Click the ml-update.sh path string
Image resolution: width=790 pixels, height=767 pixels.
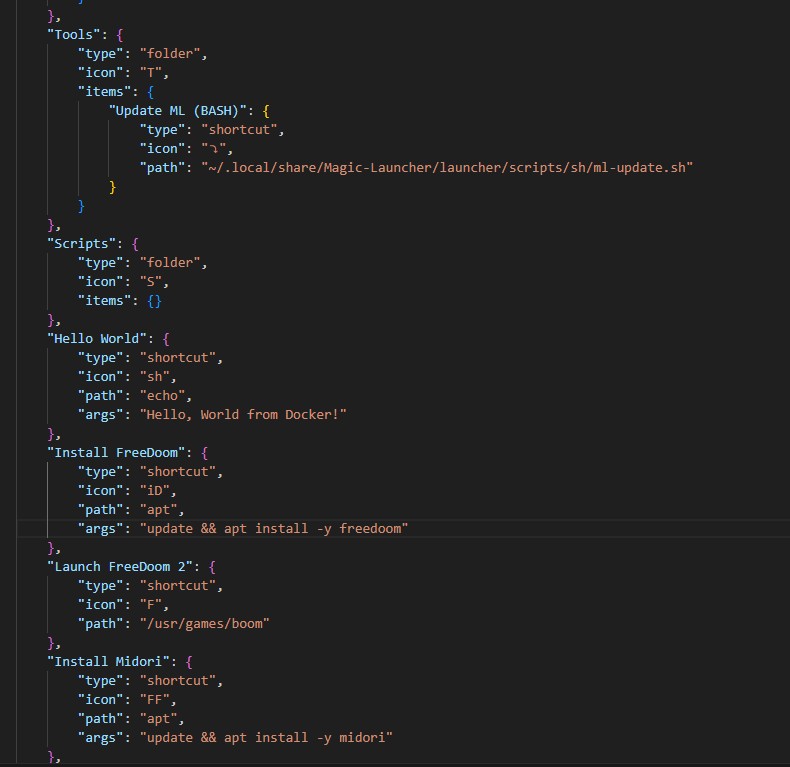click(x=447, y=167)
